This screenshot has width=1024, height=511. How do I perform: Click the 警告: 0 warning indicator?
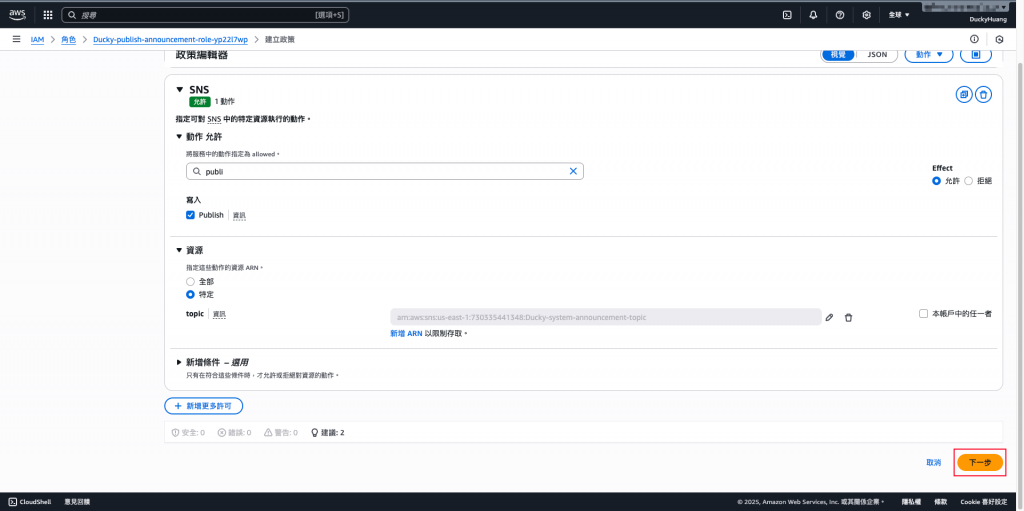pos(281,433)
